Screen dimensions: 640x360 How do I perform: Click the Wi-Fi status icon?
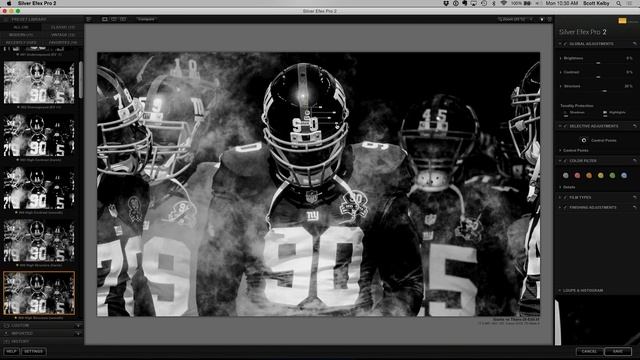(x=504, y=3)
